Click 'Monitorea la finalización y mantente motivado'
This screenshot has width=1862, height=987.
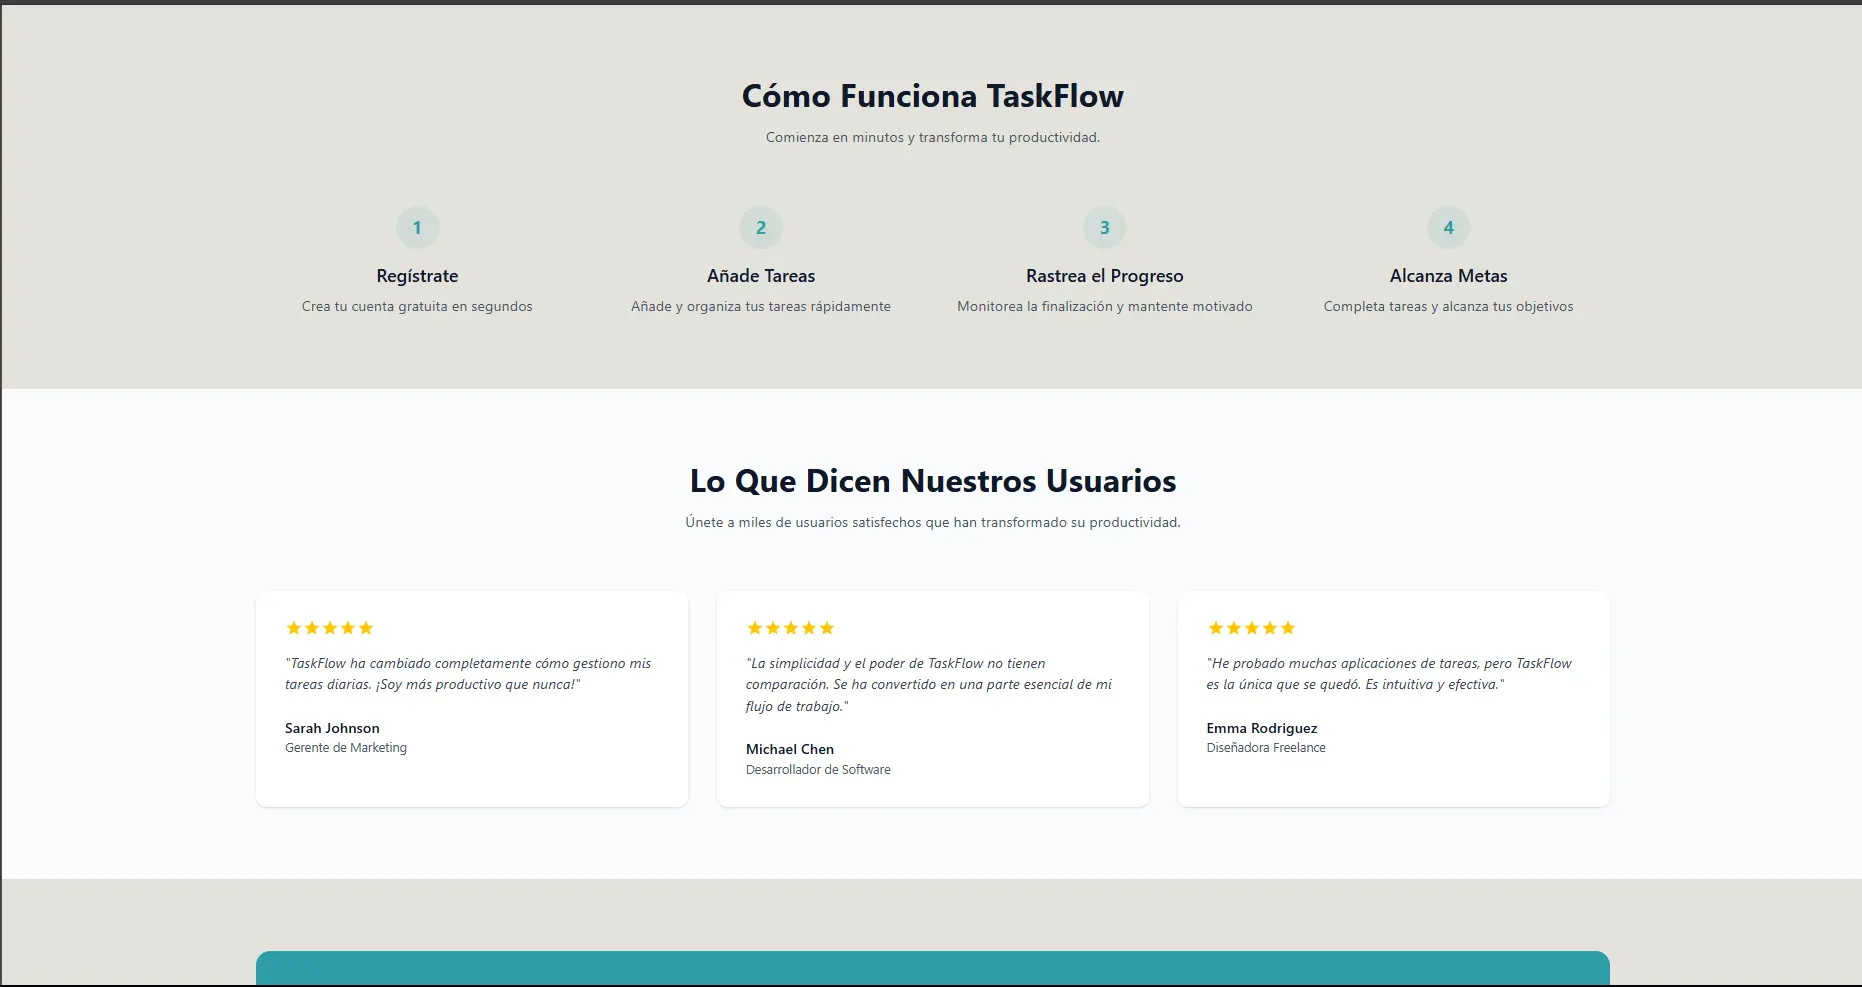click(x=1105, y=306)
